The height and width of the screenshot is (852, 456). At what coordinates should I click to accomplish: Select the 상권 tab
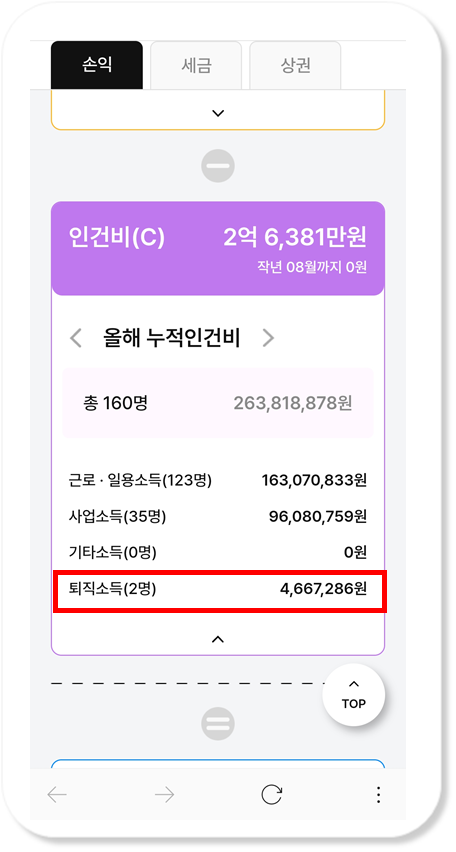pyautogui.click(x=295, y=65)
